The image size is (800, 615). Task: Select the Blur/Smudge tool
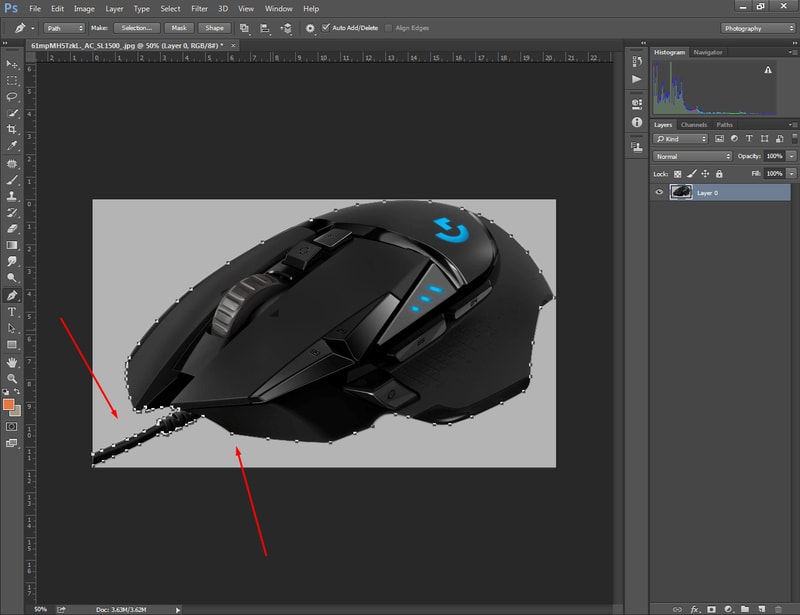[x=11, y=261]
